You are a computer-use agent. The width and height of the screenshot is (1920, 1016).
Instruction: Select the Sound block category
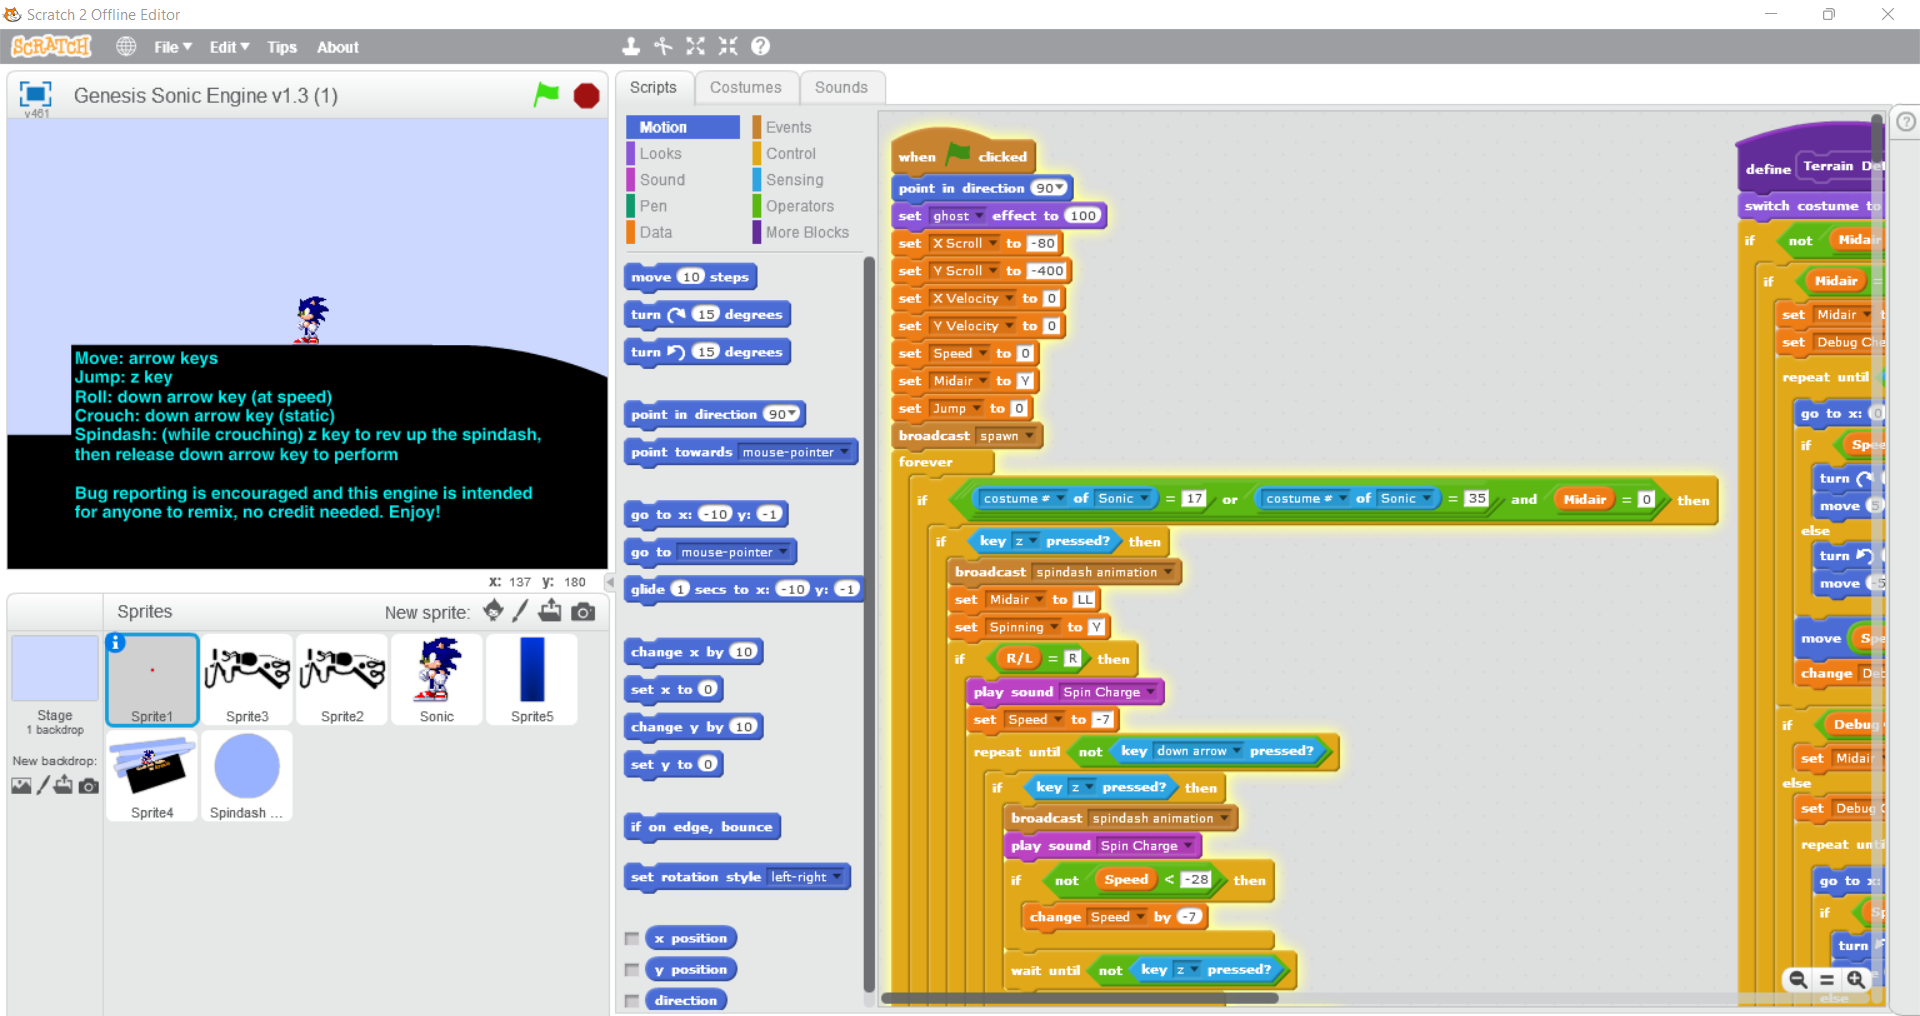pos(682,180)
